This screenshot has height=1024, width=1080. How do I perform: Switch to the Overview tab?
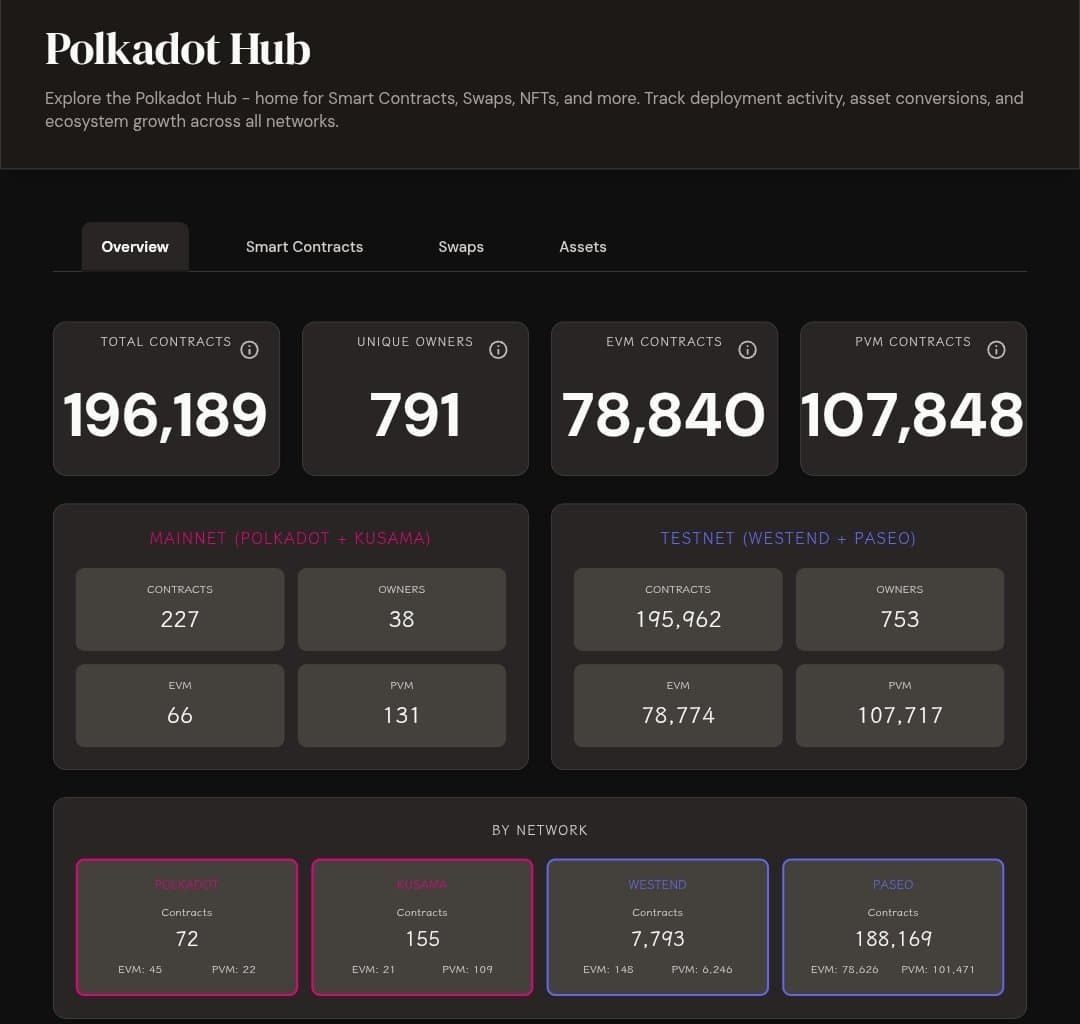pyautogui.click(x=135, y=247)
